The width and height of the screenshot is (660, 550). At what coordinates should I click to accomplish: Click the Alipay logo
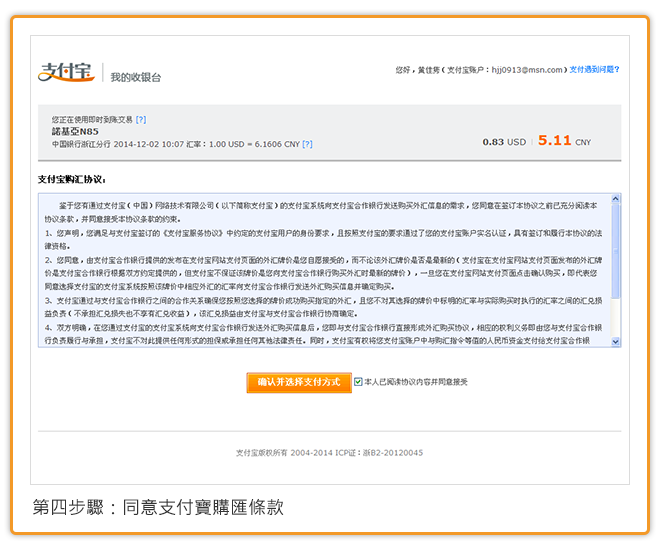pyautogui.click(x=66, y=72)
